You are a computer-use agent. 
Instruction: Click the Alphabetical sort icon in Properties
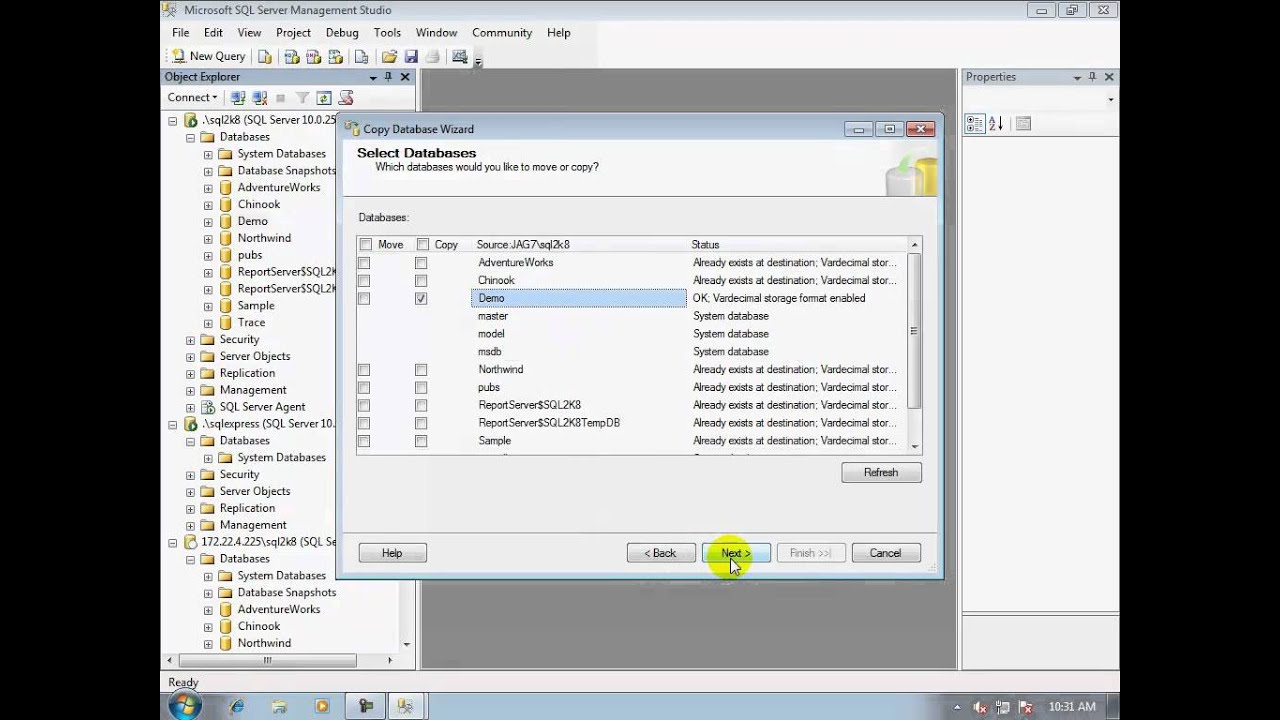(x=996, y=124)
